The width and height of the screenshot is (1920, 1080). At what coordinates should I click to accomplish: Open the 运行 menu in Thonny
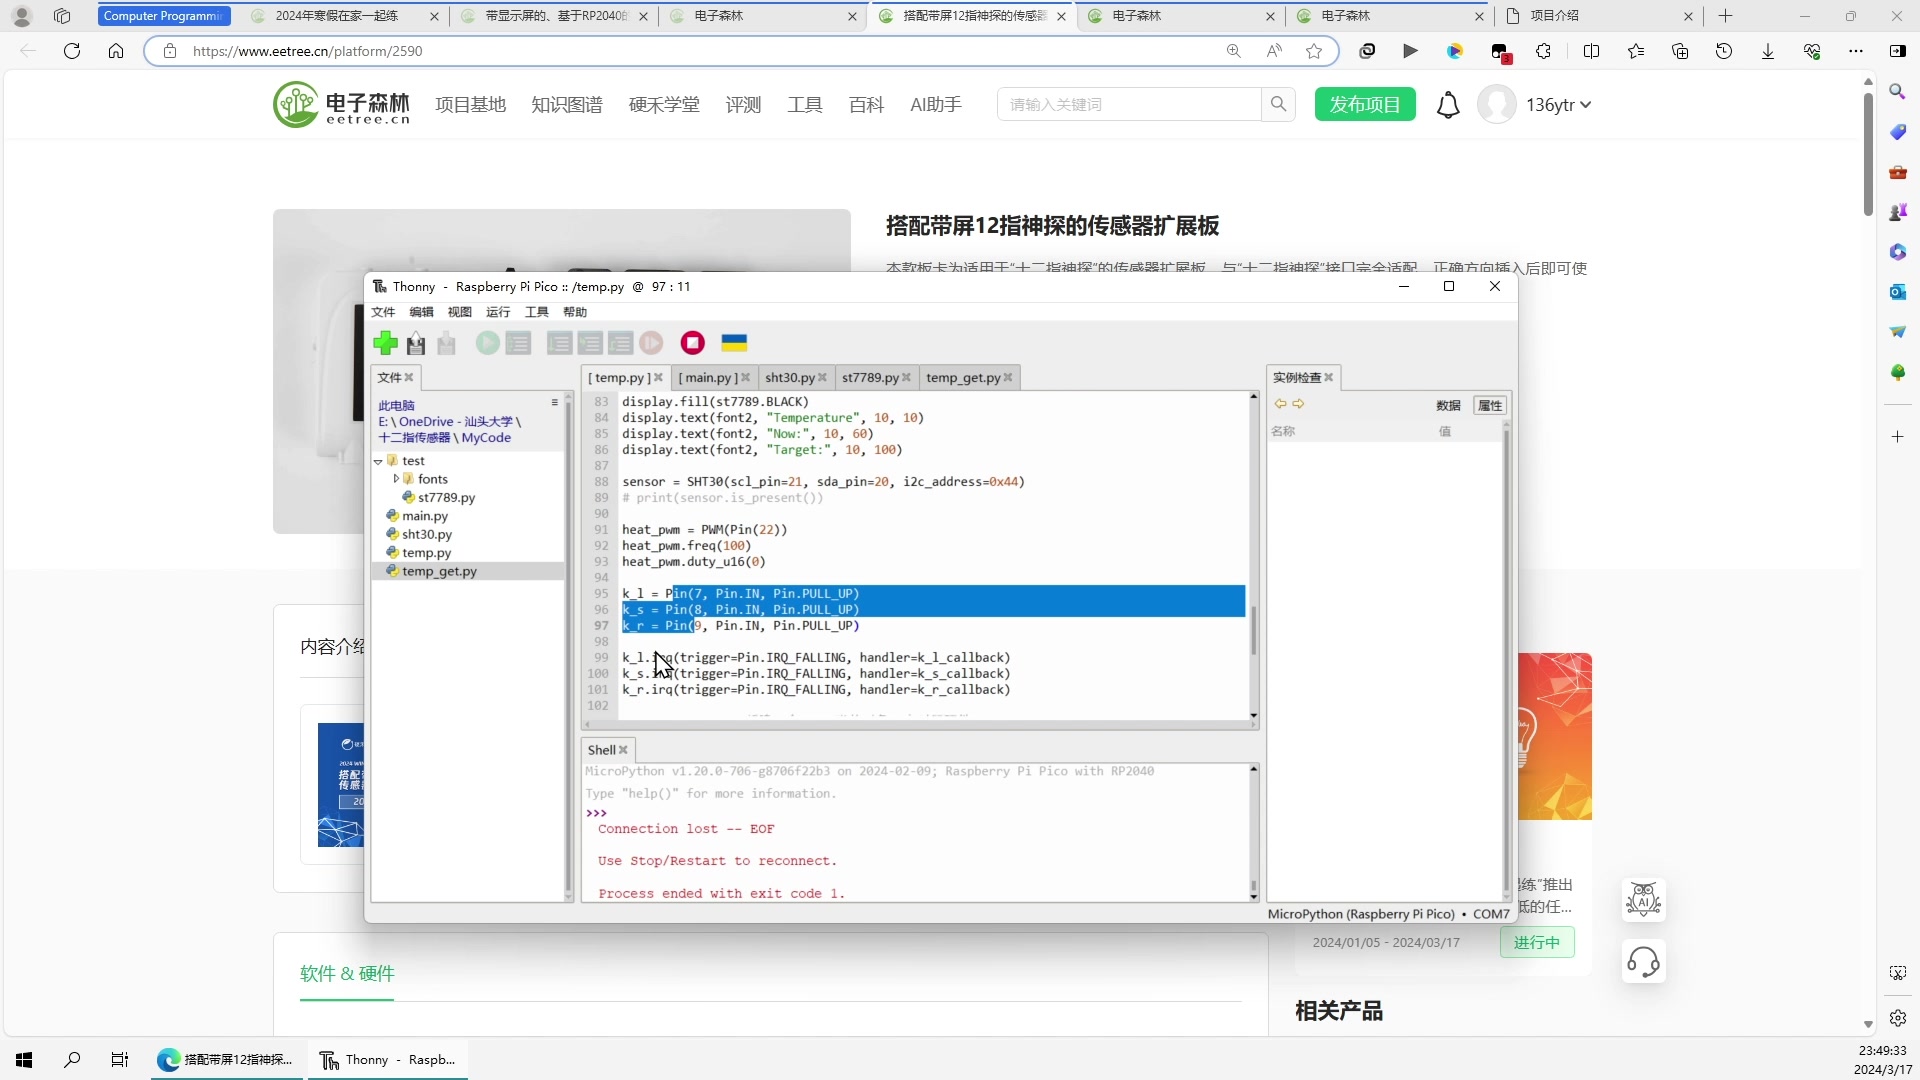click(497, 312)
